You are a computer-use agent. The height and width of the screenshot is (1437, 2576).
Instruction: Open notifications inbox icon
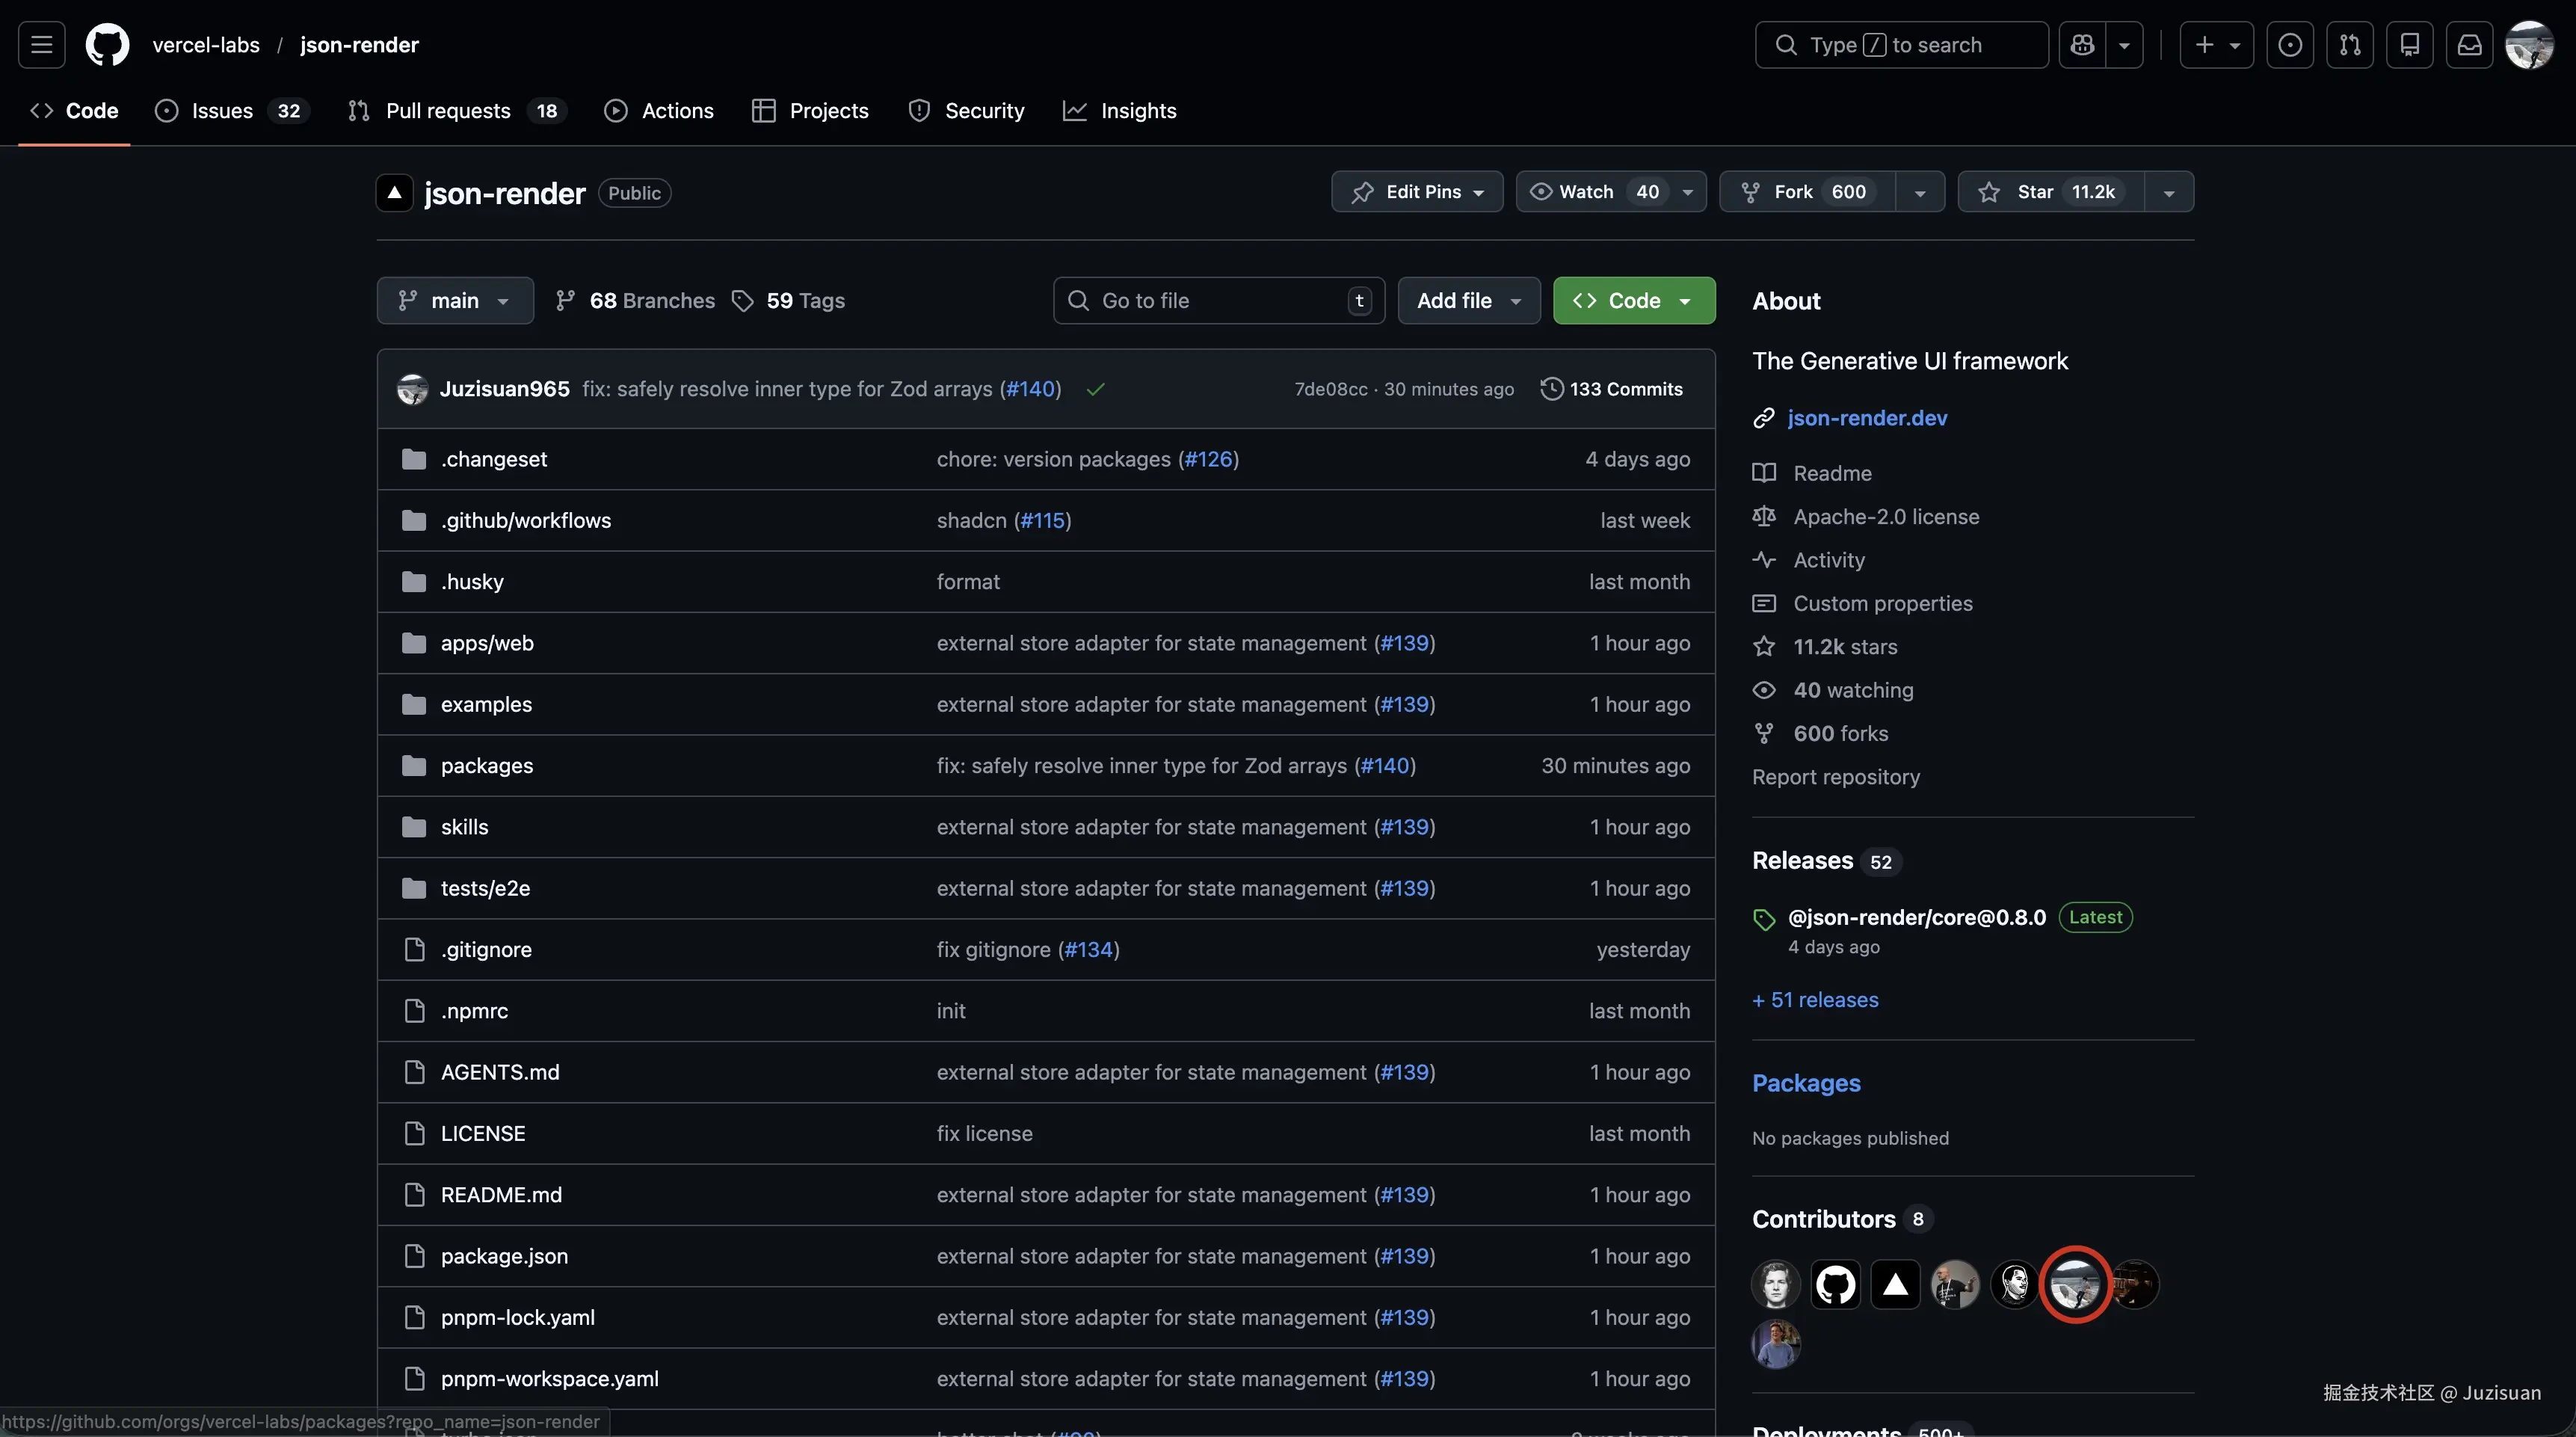click(2469, 45)
